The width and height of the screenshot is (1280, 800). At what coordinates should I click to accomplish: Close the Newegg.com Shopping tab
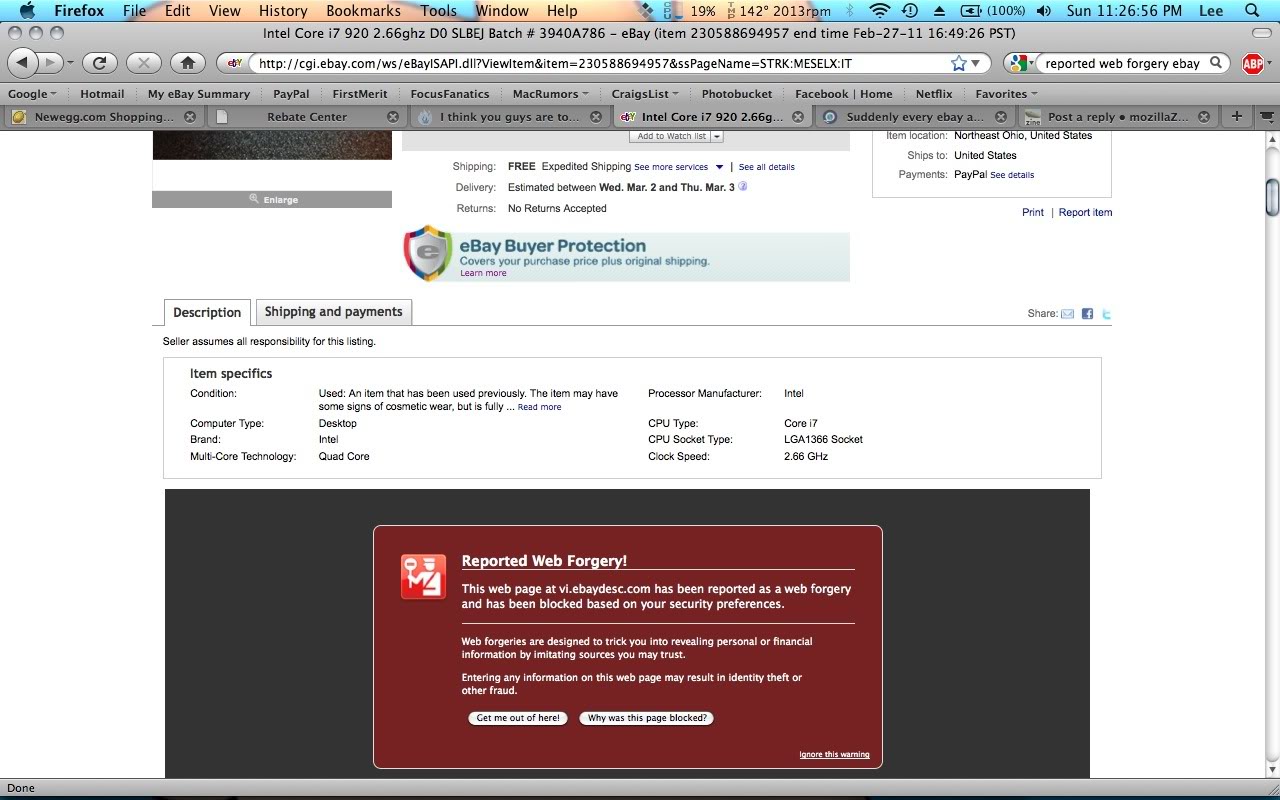[x=190, y=117]
